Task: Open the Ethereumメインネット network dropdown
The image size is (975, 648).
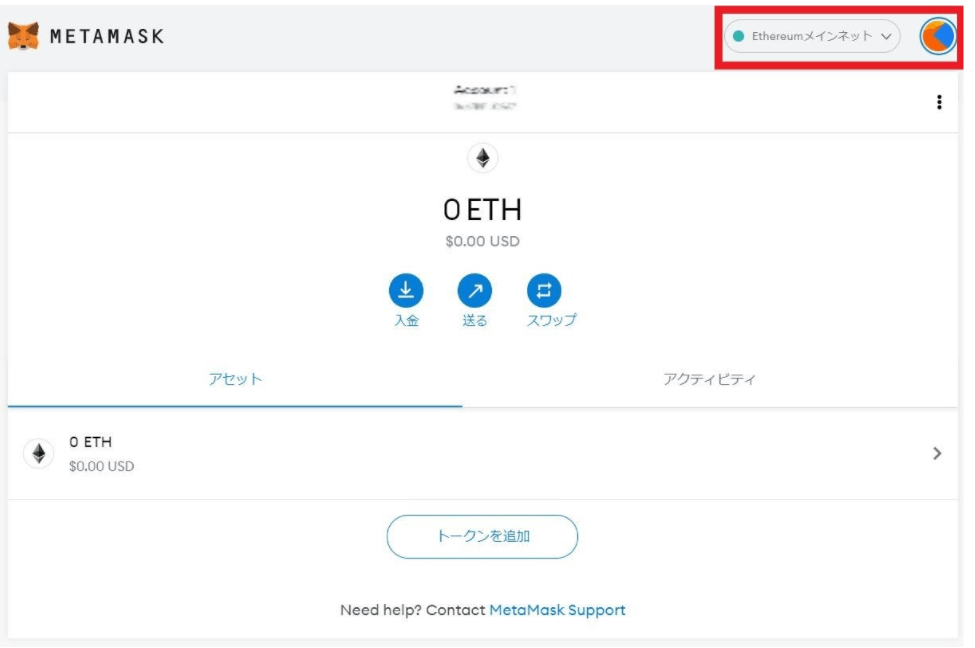Action: pyautogui.click(x=812, y=36)
